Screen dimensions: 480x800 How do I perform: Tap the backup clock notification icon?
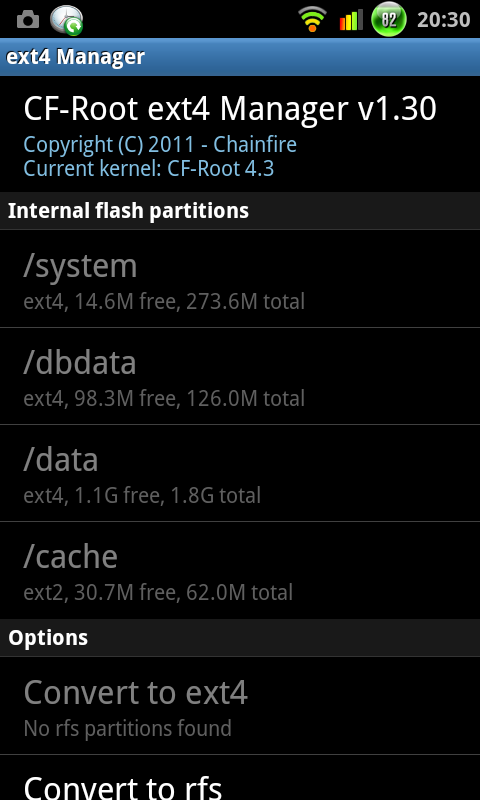(x=66, y=20)
